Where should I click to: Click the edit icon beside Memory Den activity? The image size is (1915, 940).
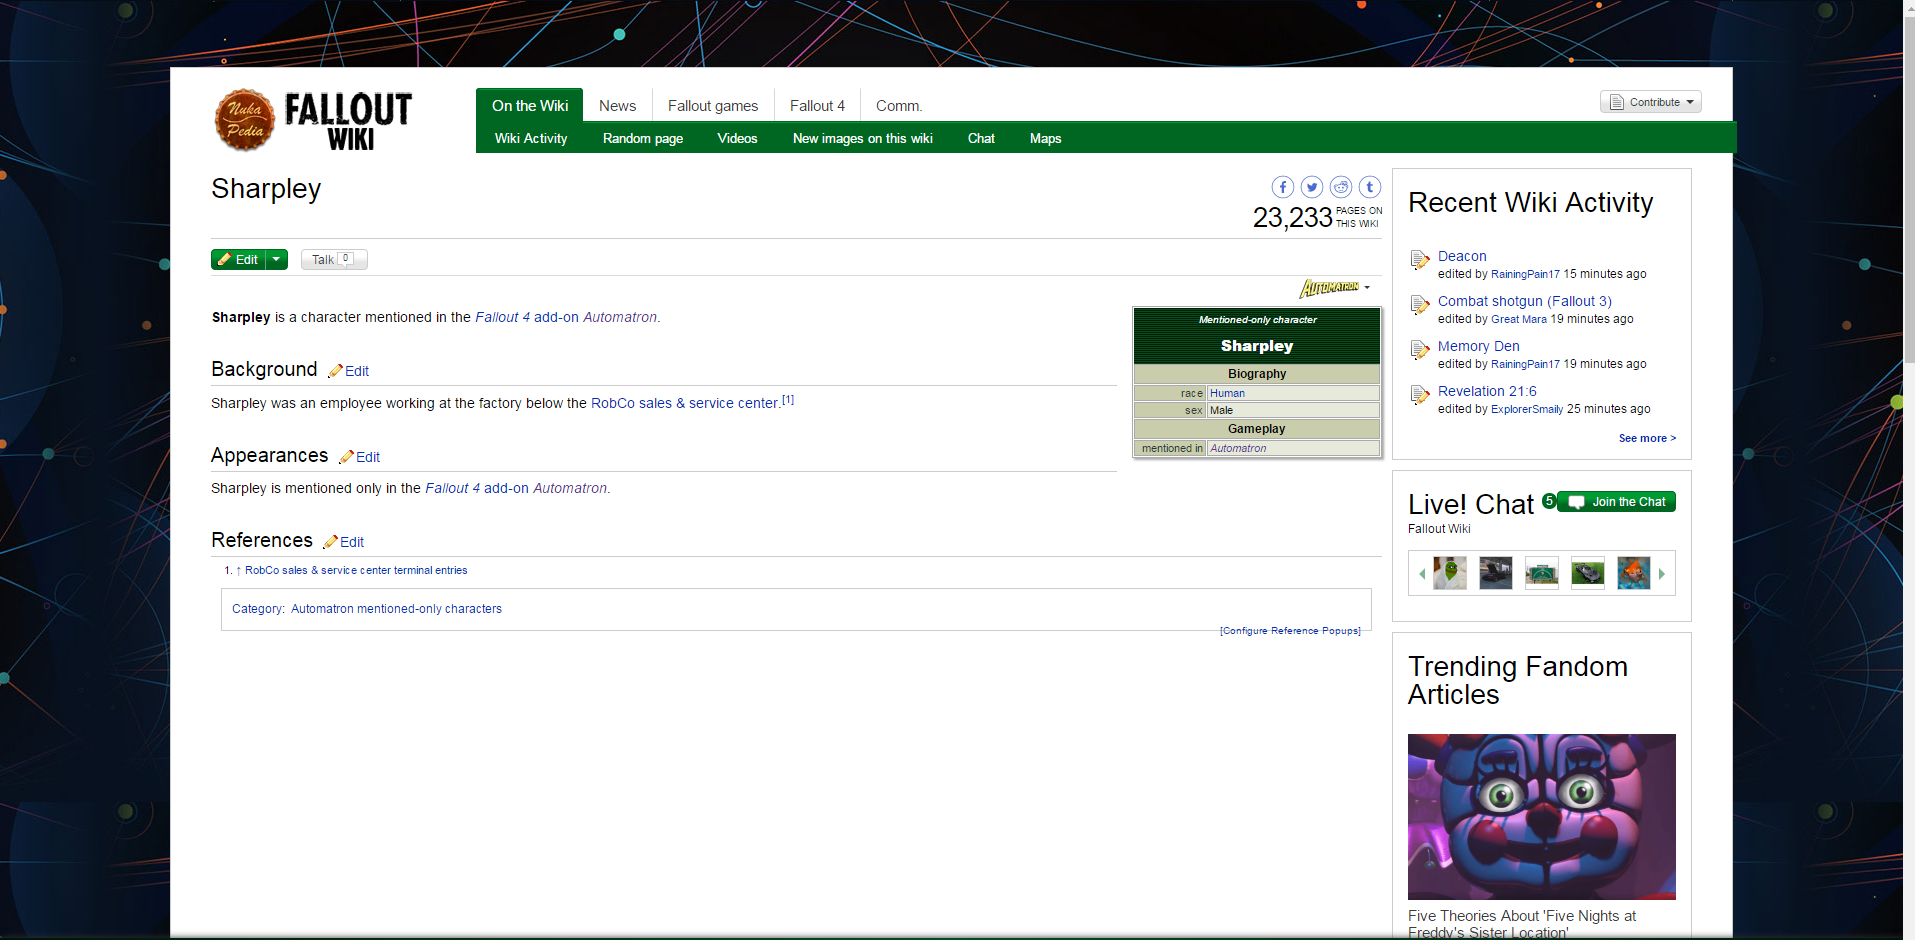1420,350
